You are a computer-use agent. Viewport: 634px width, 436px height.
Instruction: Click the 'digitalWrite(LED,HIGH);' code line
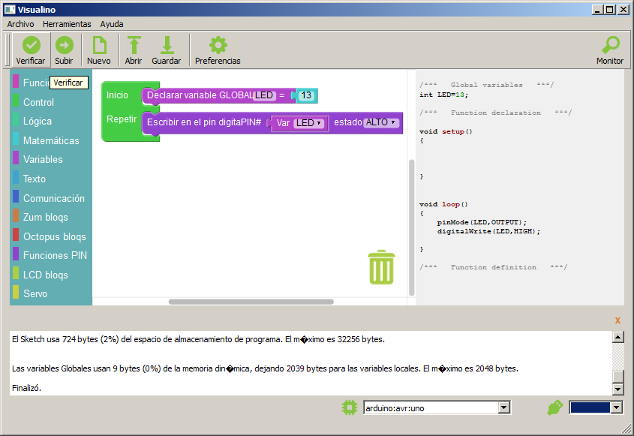pos(488,231)
